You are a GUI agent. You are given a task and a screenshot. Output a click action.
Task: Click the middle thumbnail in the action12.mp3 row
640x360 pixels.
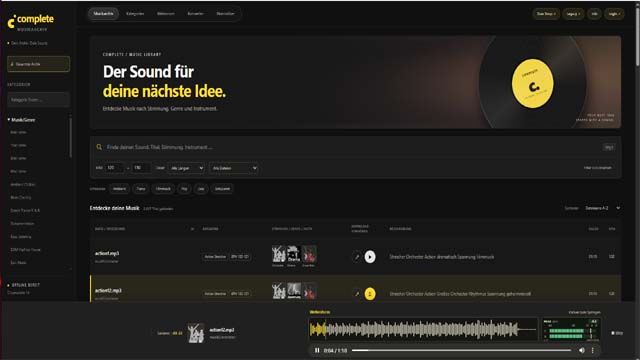coord(293,291)
